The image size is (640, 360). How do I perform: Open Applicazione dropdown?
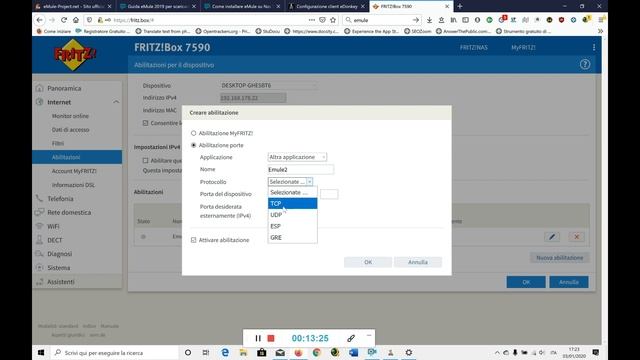(297, 157)
